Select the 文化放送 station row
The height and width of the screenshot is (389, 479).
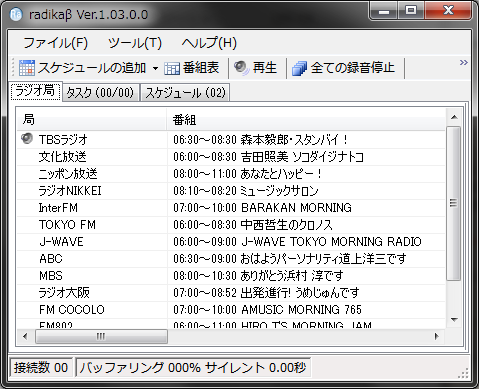coord(231,157)
